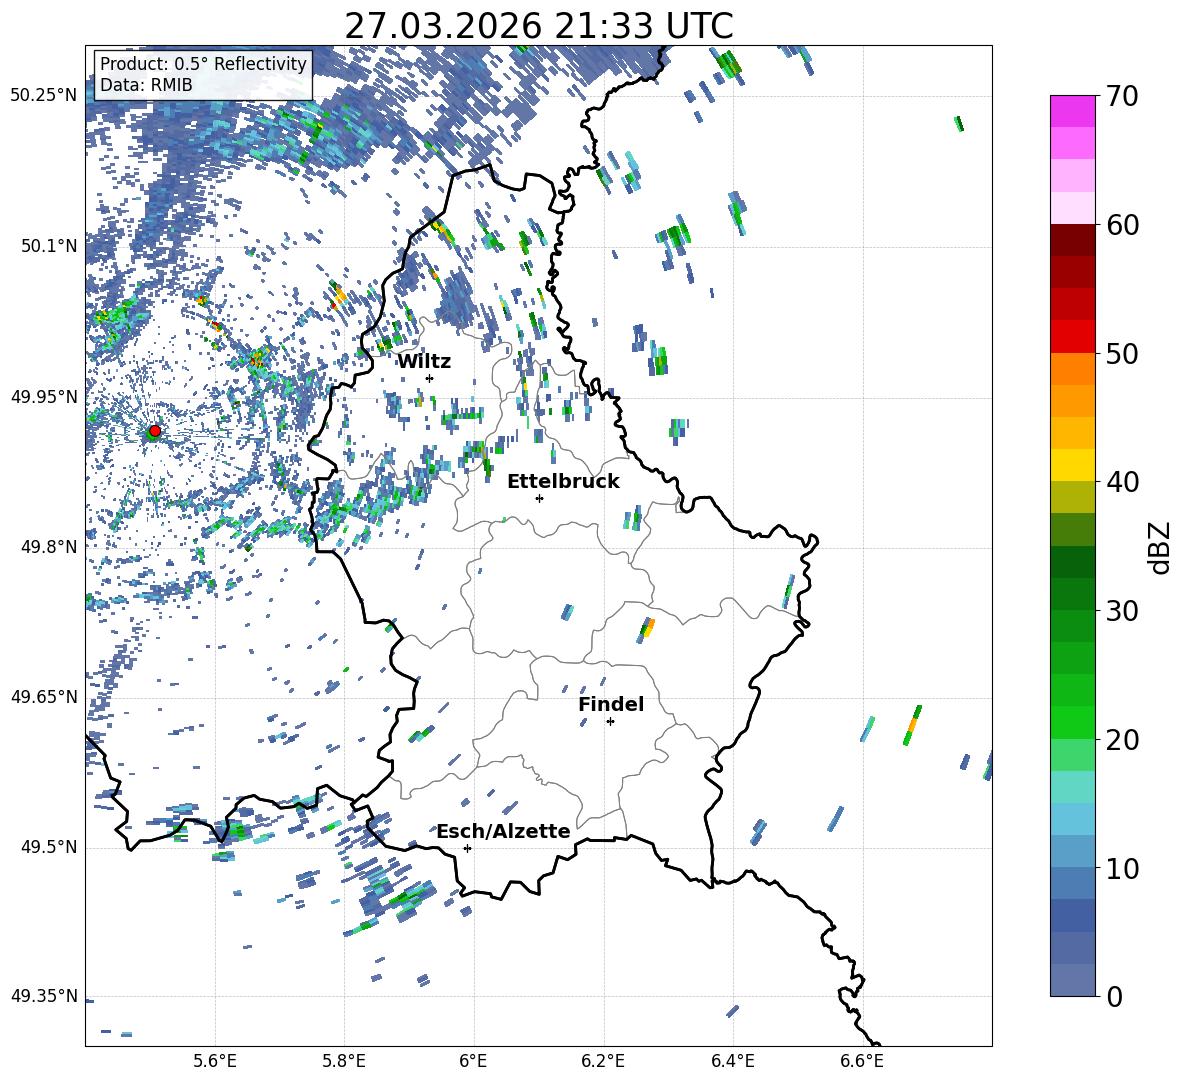
Task: Click the Wiltz city label
Action: click(424, 362)
